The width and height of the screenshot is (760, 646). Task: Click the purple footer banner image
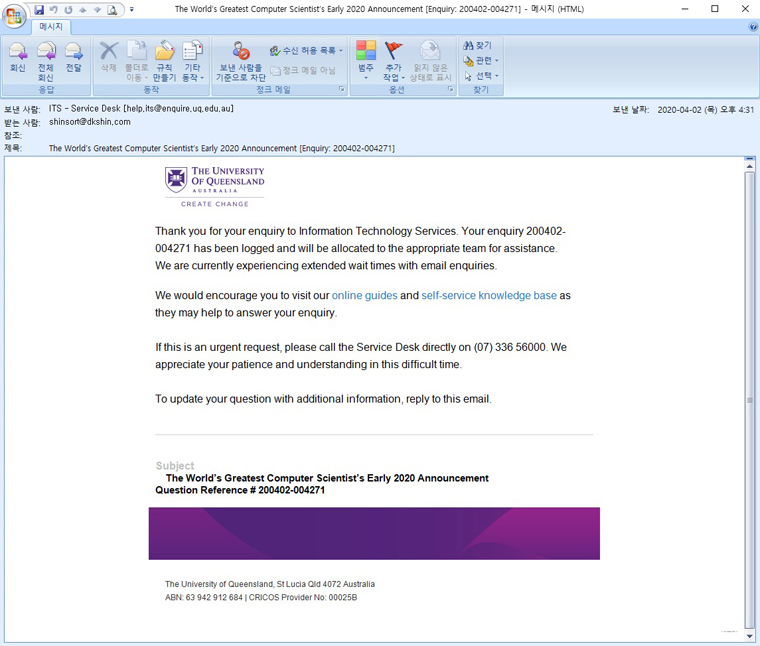[x=374, y=534]
